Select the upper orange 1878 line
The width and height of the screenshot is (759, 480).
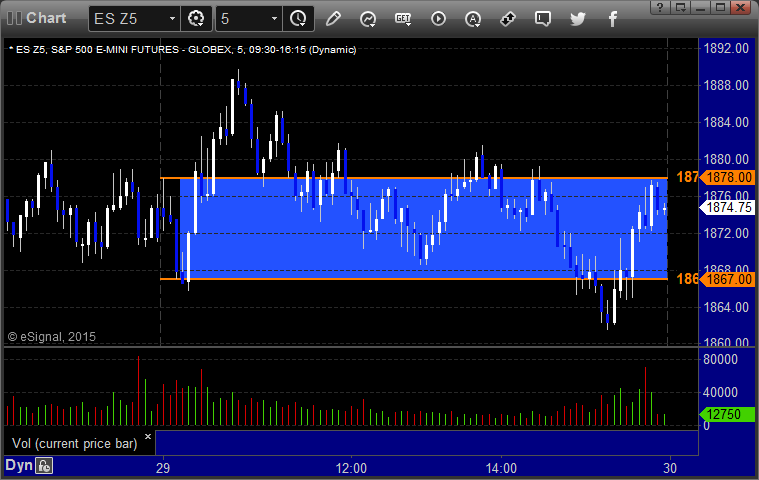tap(414, 178)
